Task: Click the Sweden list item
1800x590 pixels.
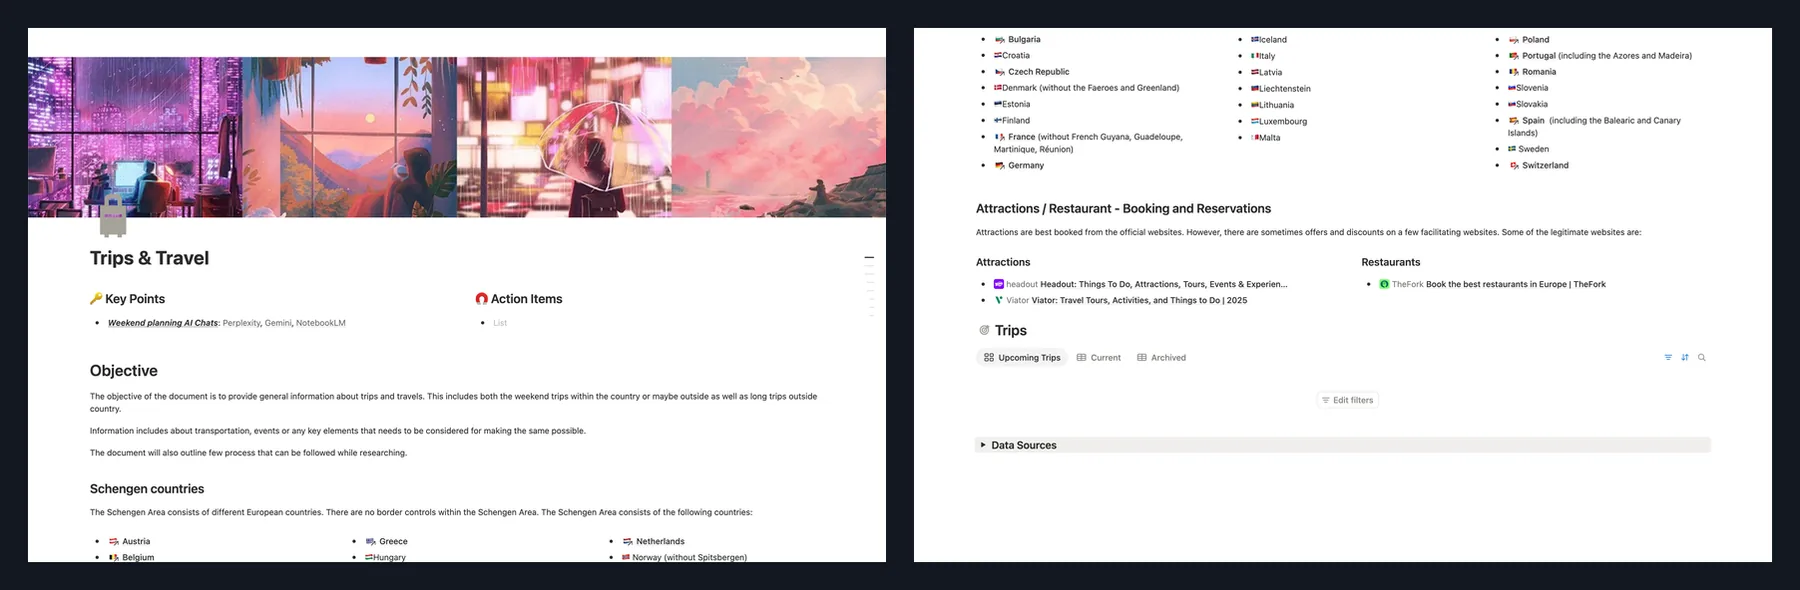Action: pyautogui.click(x=1528, y=149)
